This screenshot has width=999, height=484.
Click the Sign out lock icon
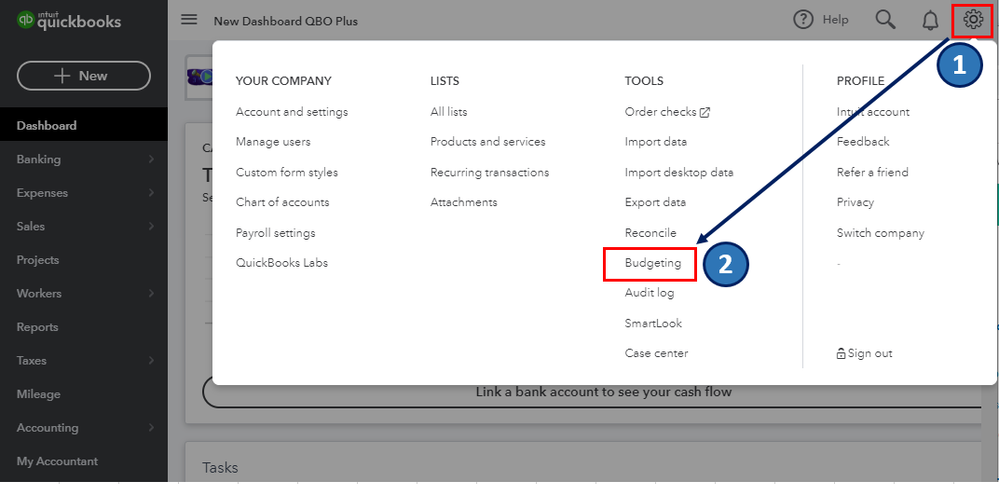point(841,353)
